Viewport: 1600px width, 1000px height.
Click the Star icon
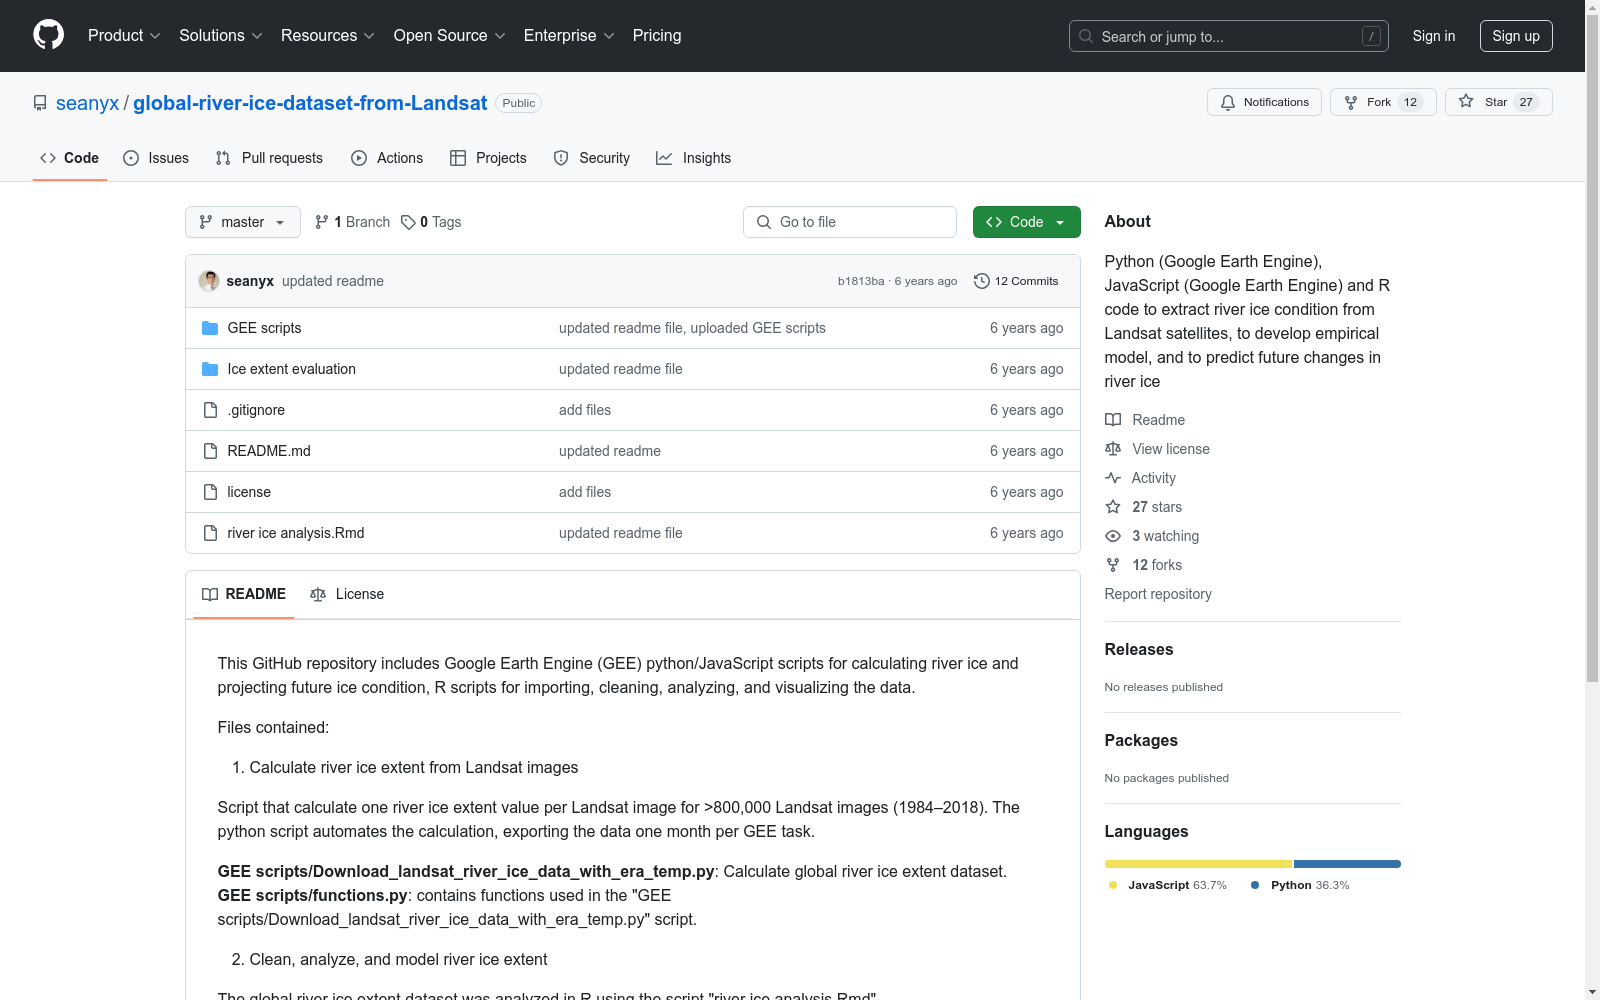(1466, 101)
